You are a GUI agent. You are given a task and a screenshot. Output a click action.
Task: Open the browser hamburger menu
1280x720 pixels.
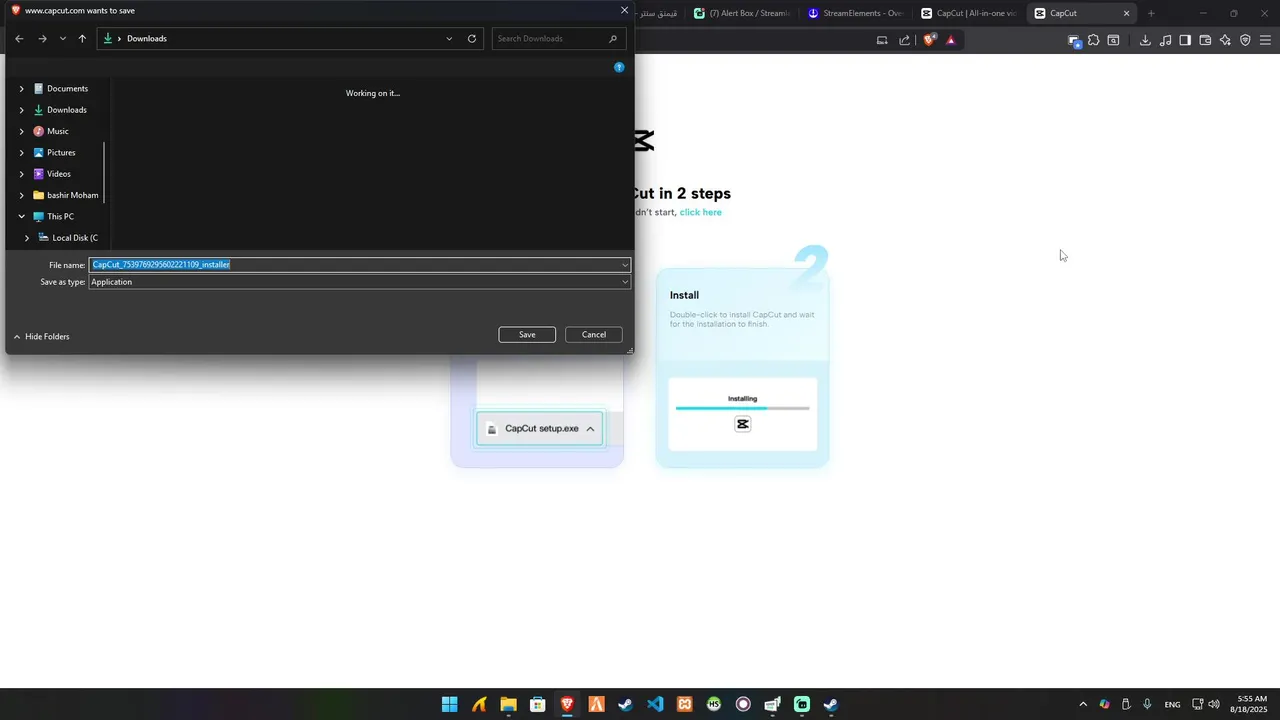(x=1265, y=40)
